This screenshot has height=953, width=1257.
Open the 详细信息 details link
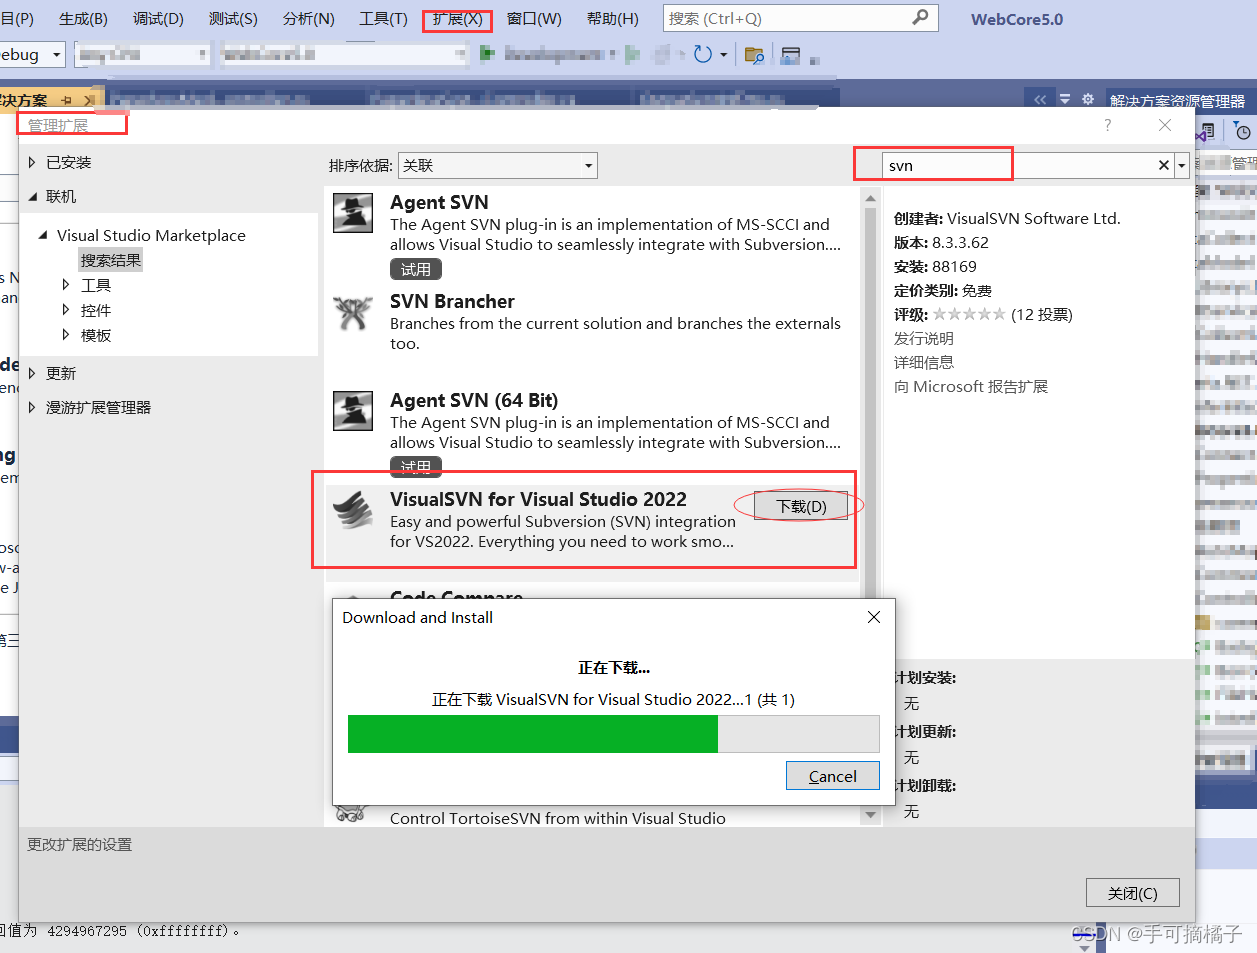[924, 362]
